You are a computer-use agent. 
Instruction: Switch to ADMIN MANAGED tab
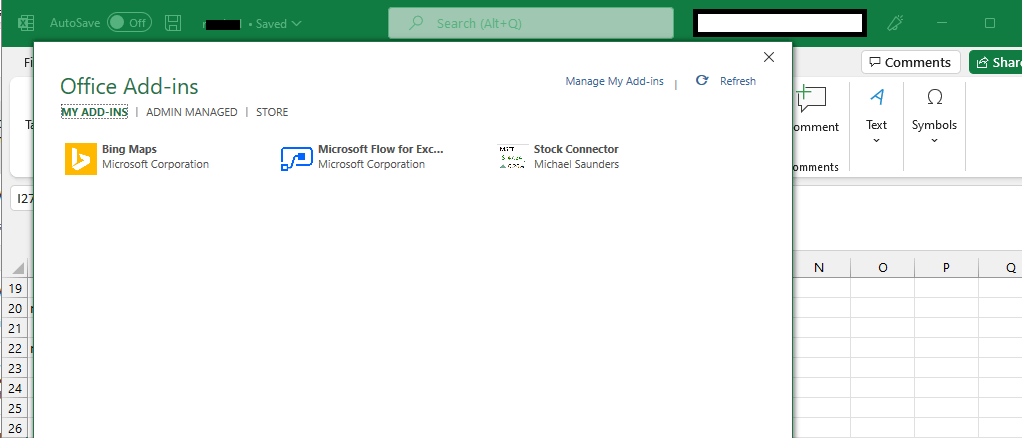coord(192,112)
